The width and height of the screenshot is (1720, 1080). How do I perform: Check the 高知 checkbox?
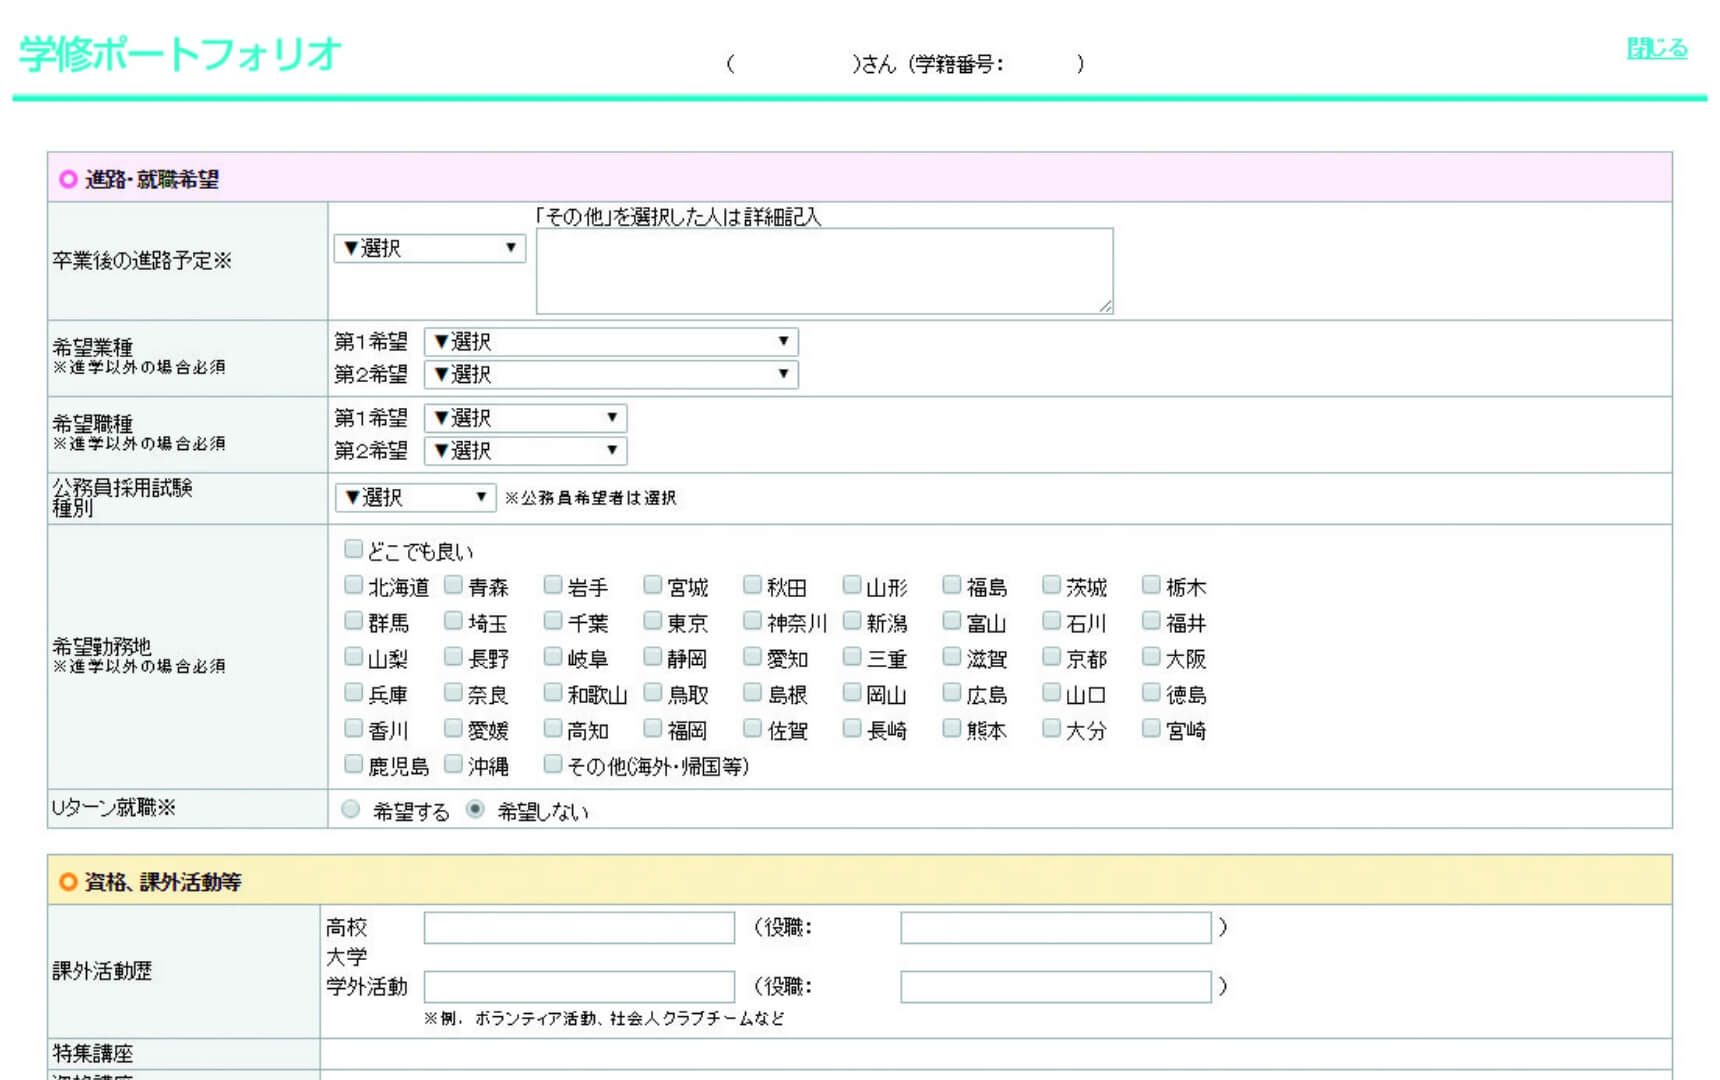point(553,728)
